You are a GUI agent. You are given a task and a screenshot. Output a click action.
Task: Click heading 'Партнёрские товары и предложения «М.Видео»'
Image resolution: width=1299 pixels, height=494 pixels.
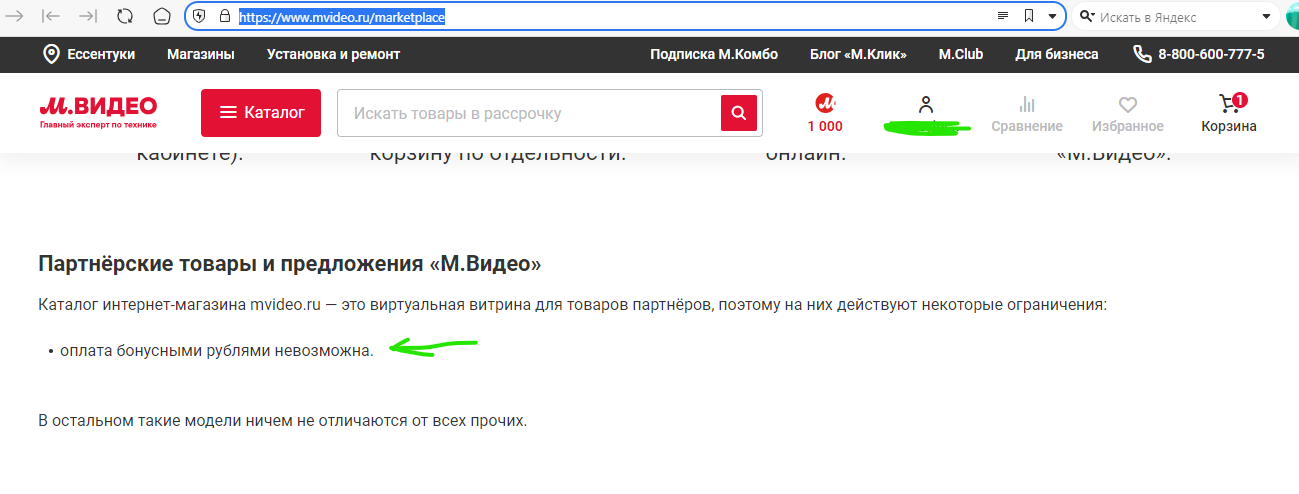[290, 264]
